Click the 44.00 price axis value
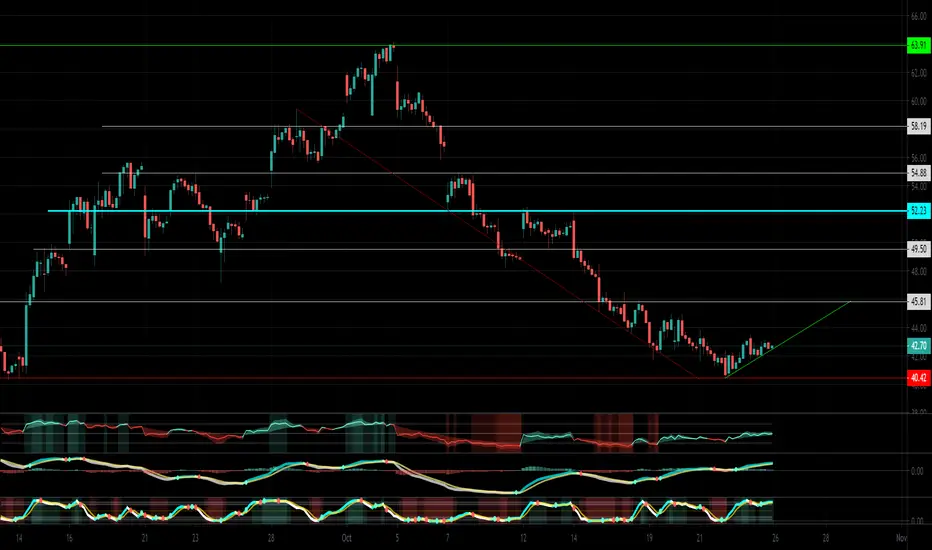 tap(918, 328)
